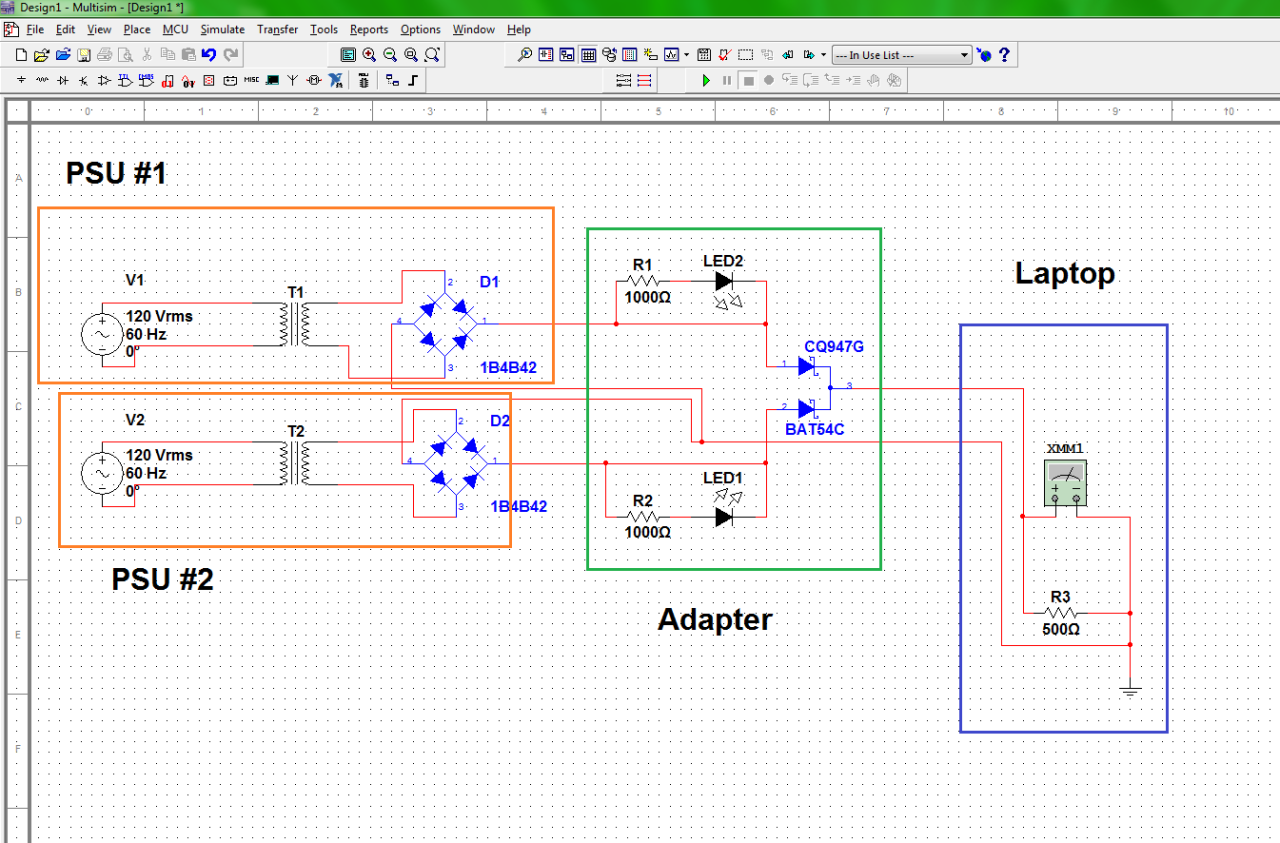Undo the last action
Image resolution: width=1280 pixels, height=843 pixels.
pos(209,55)
